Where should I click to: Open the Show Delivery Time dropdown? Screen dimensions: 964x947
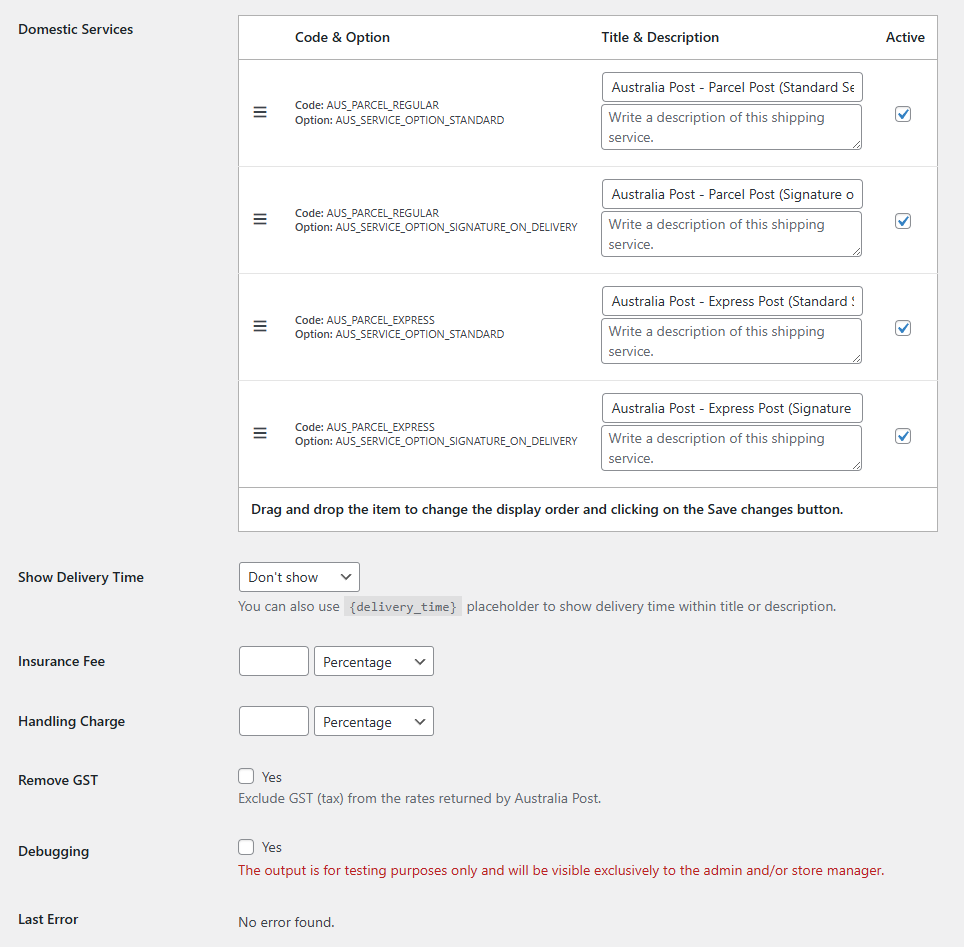tap(299, 577)
